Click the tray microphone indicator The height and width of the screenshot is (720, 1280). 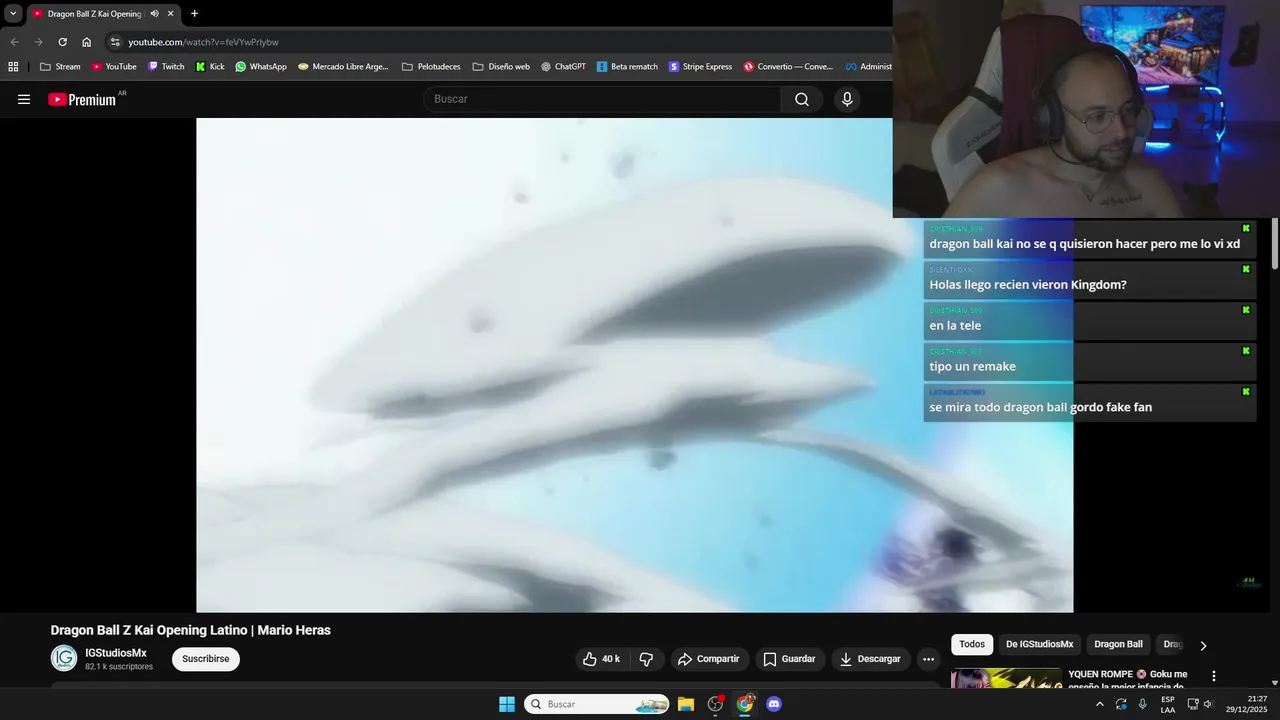[1143, 704]
